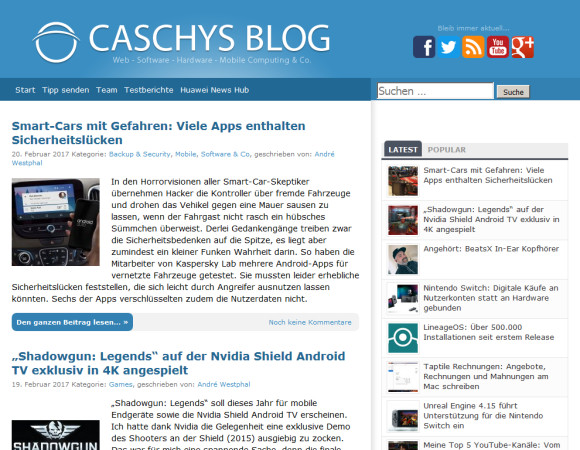Viewport: 580px width, 450px height.
Task: Open the YouTube channel icon
Action: [498, 47]
